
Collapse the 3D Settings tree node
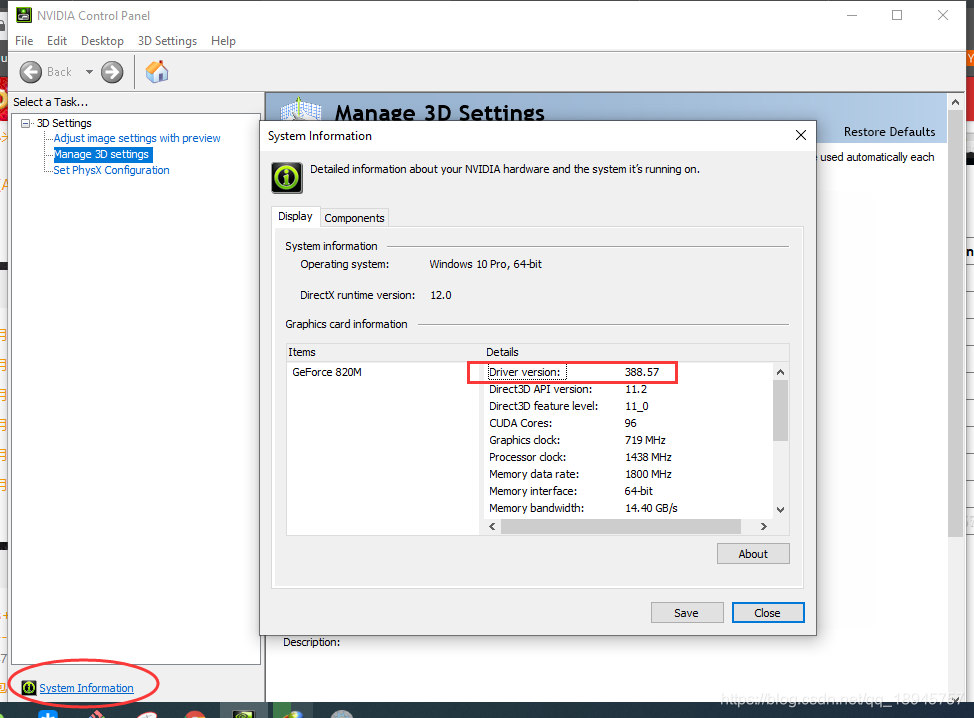25,123
